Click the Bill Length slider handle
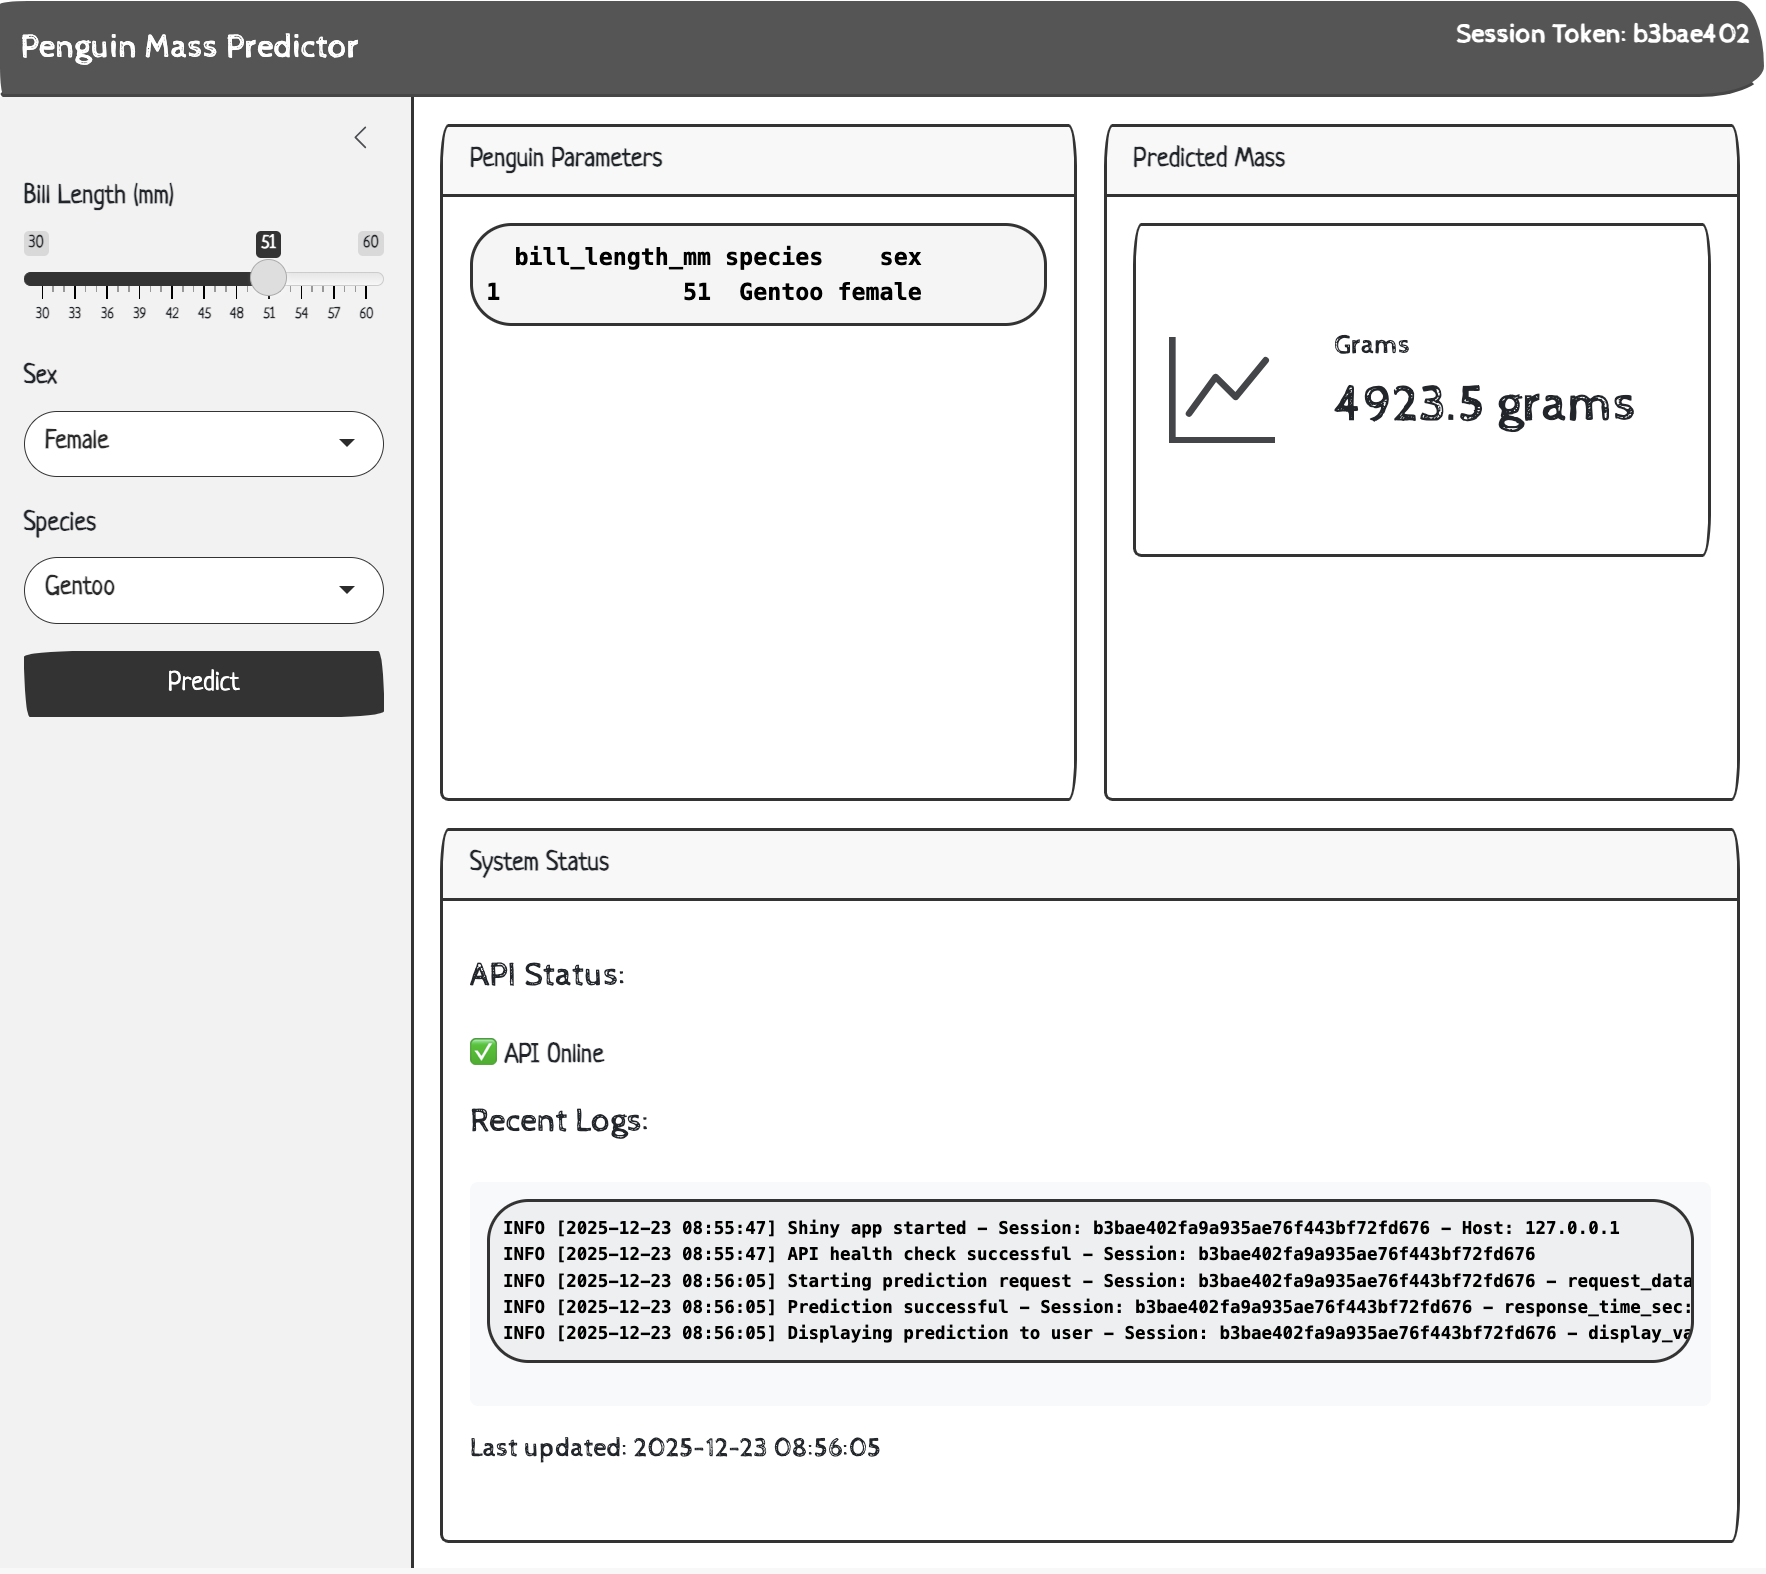 point(268,278)
